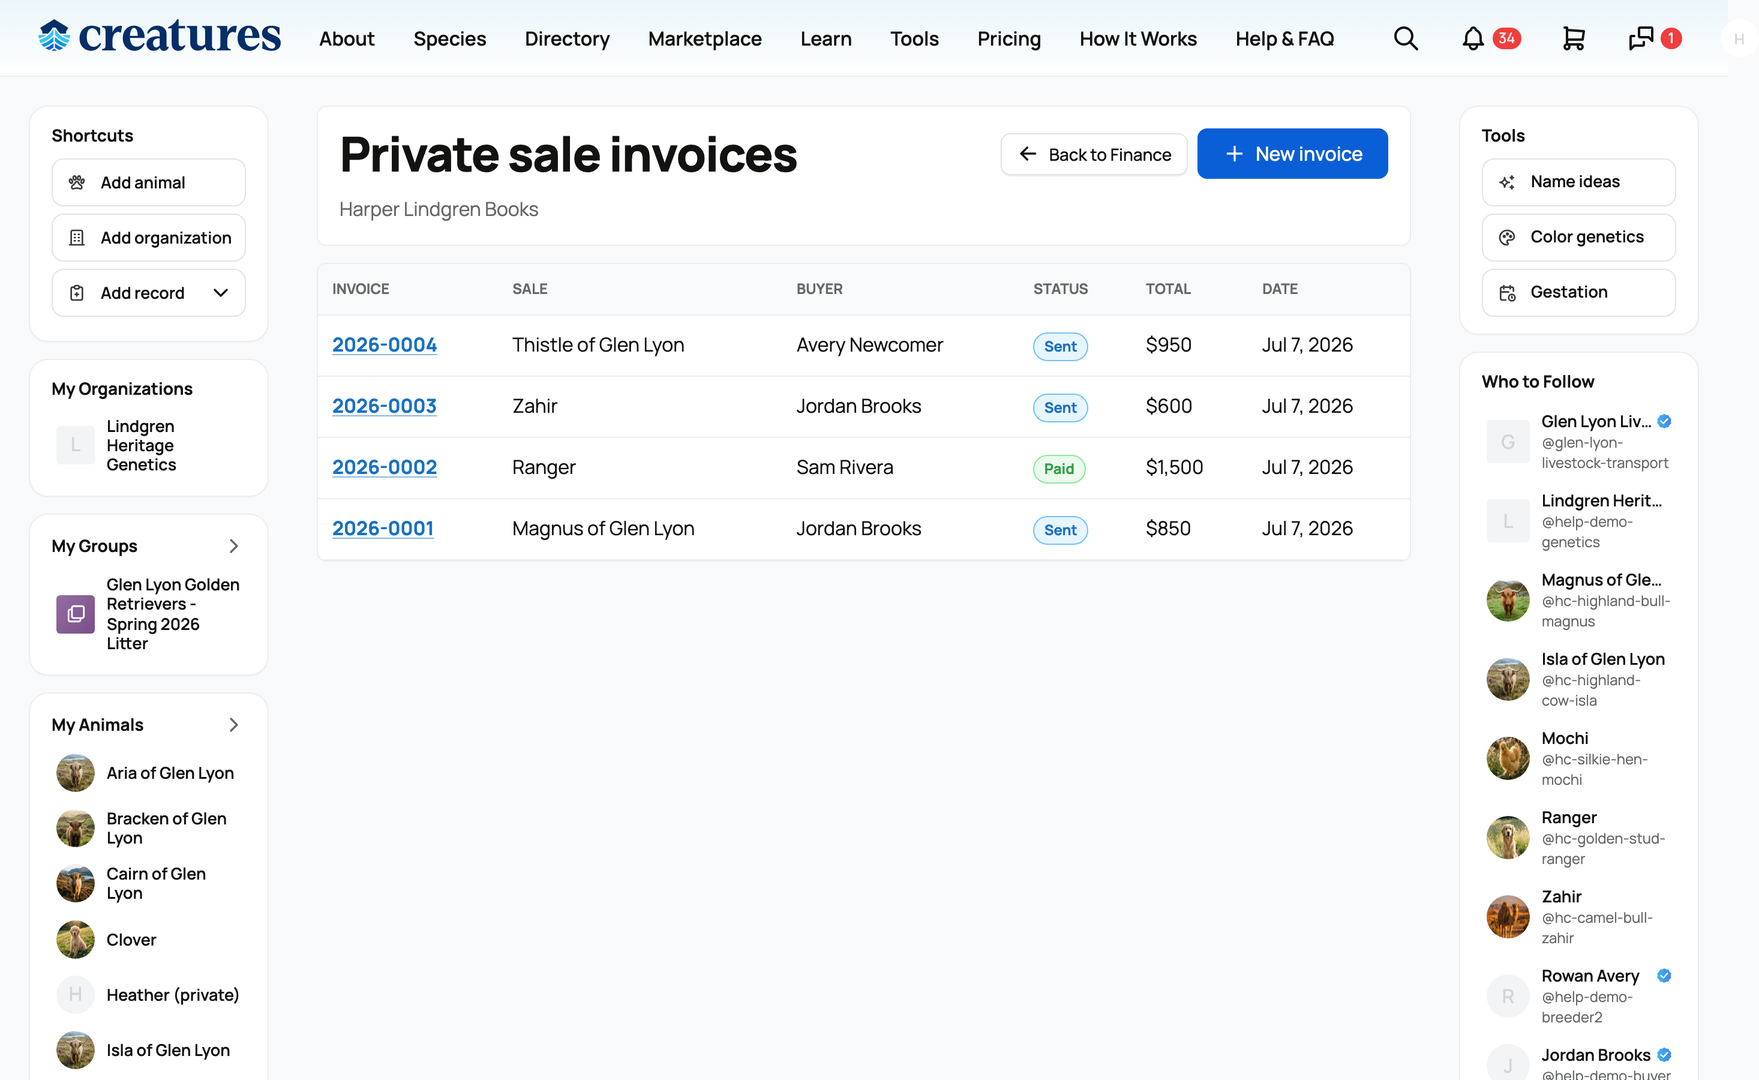Go to the Pricing page
1759x1080 pixels.
tap(1009, 39)
